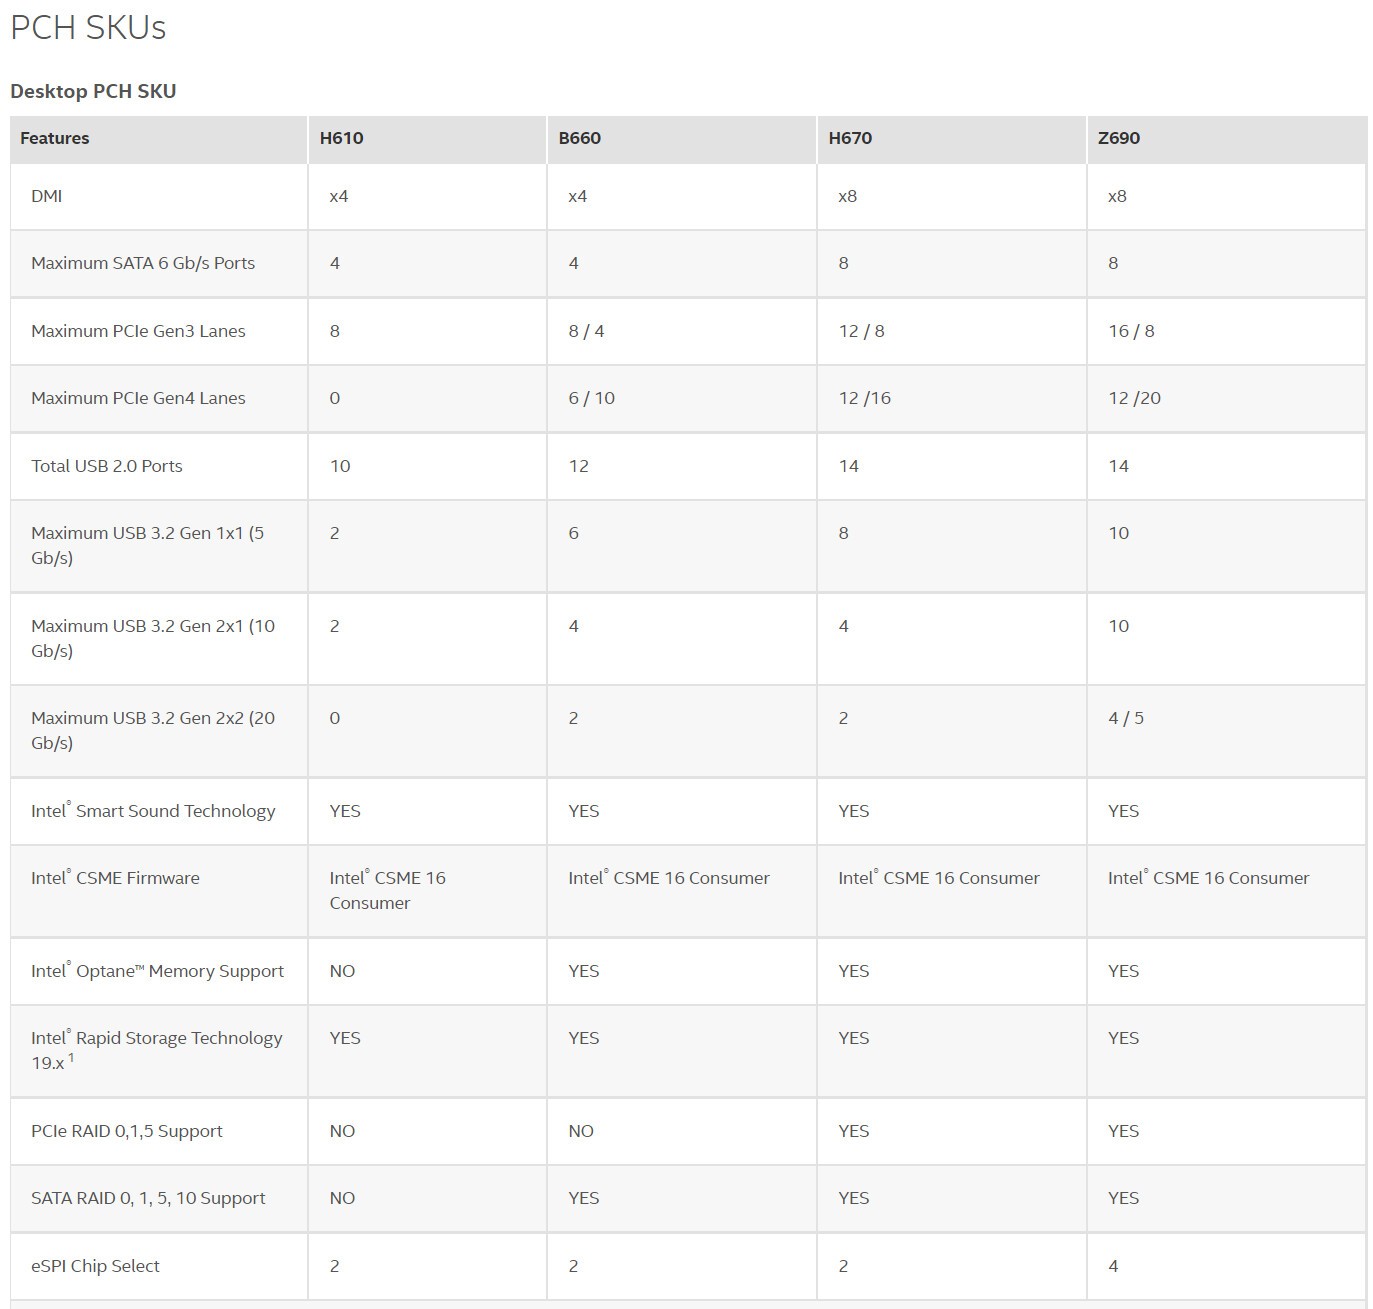The width and height of the screenshot is (1373, 1309).
Task: Select the PCIe RAID 0,1,5 Support label
Action: click(127, 1131)
